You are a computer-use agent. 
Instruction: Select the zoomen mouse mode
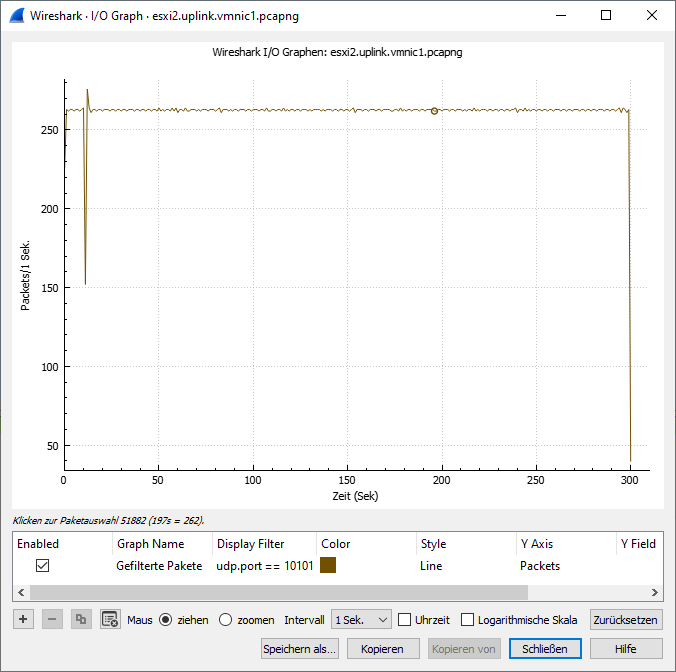click(x=225, y=620)
